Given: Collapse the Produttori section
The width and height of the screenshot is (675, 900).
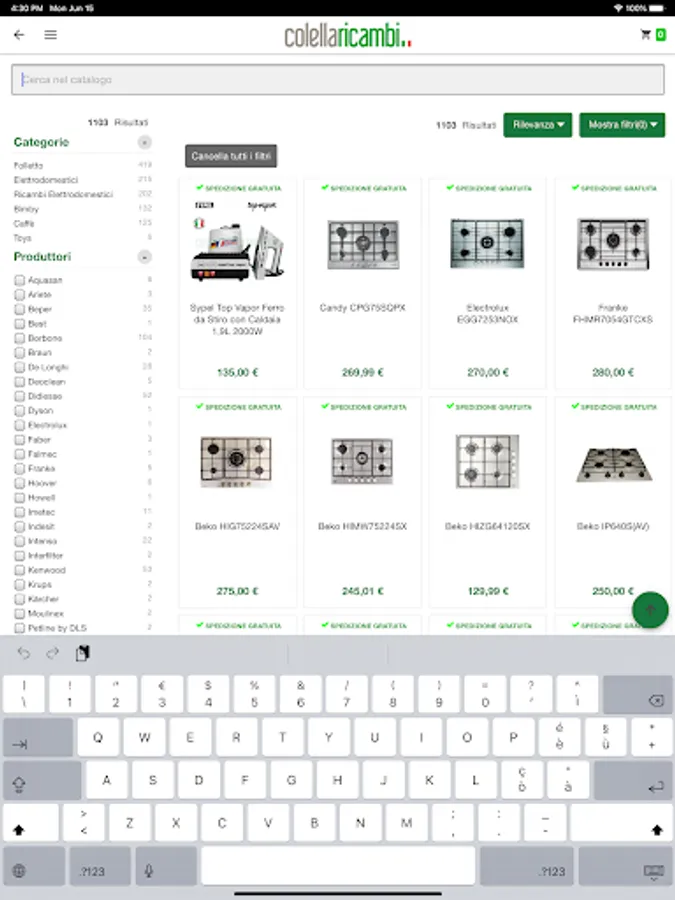Looking at the screenshot, I should 145,257.
